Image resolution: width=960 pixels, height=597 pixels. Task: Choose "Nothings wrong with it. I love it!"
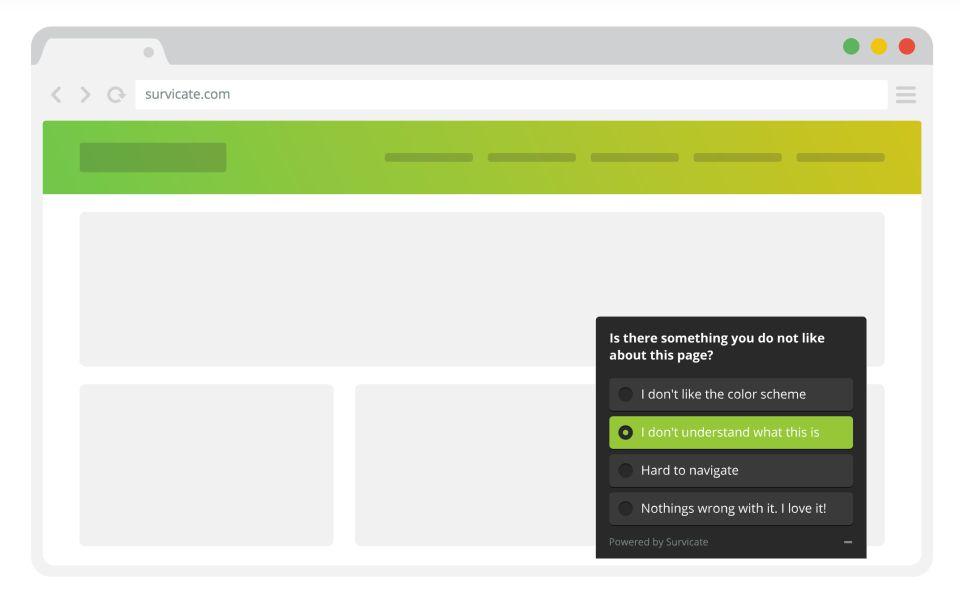click(730, 508)
